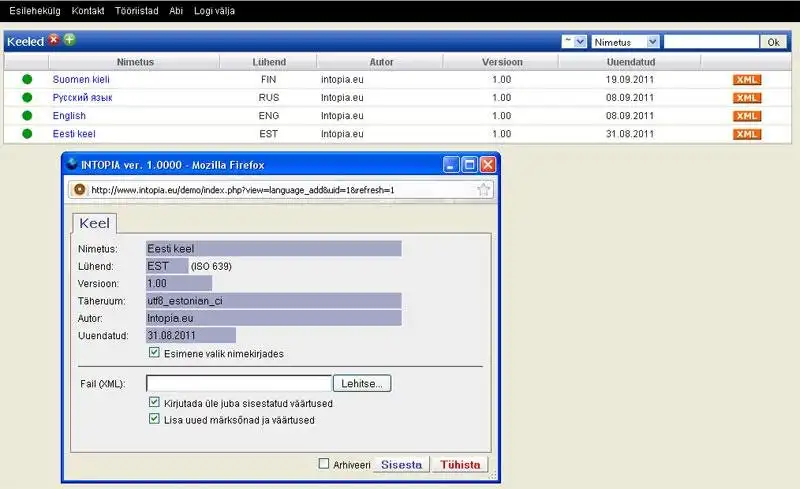Minimize the INTOPIA Firefox popup window
Screen dimensions: 800x489
click(451, 164)
